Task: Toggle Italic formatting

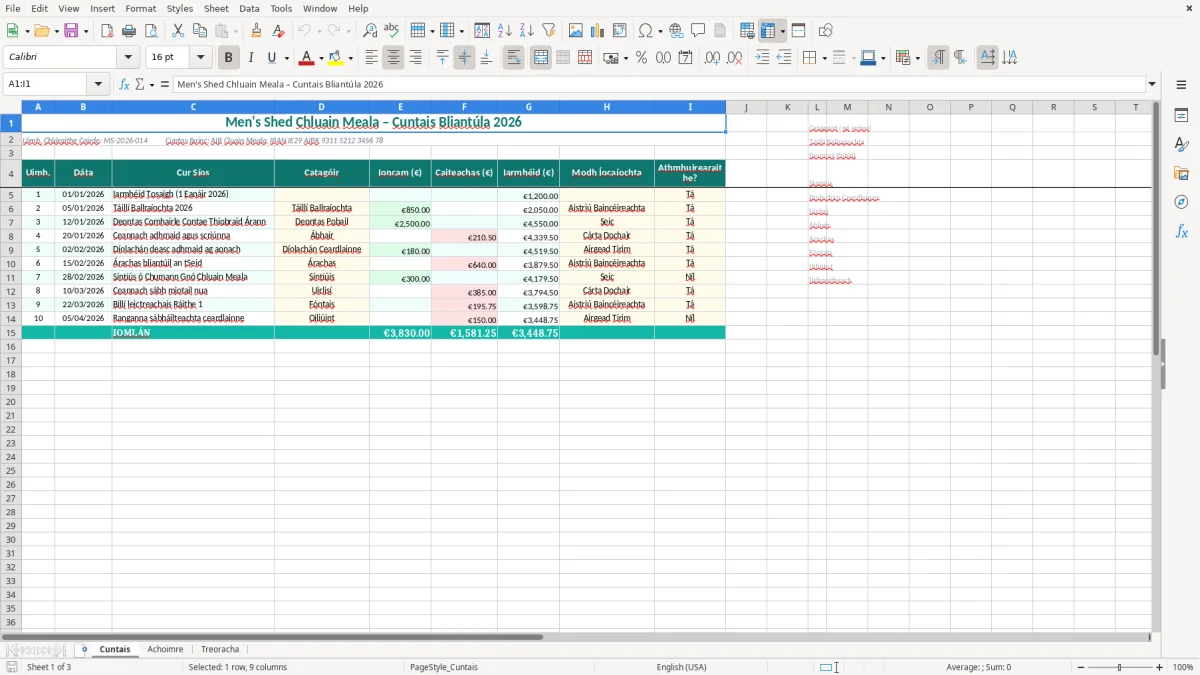Action: [x=250, y=58]
